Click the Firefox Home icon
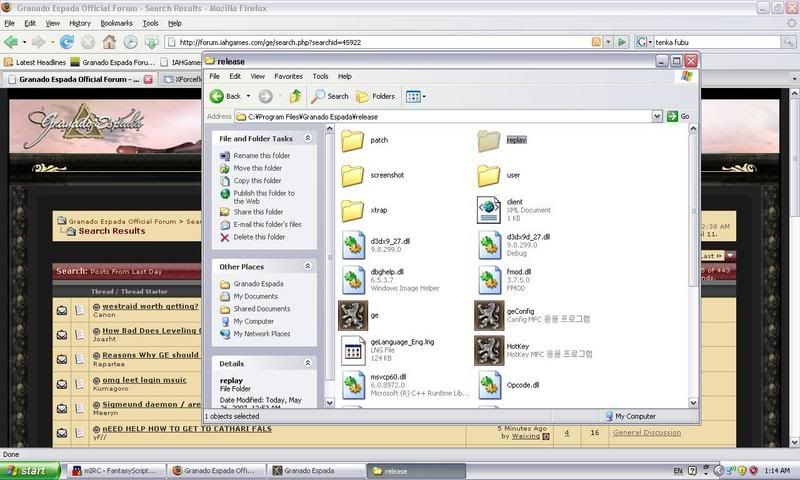Viewport: 800px width, 480px height. coord(109,42)
